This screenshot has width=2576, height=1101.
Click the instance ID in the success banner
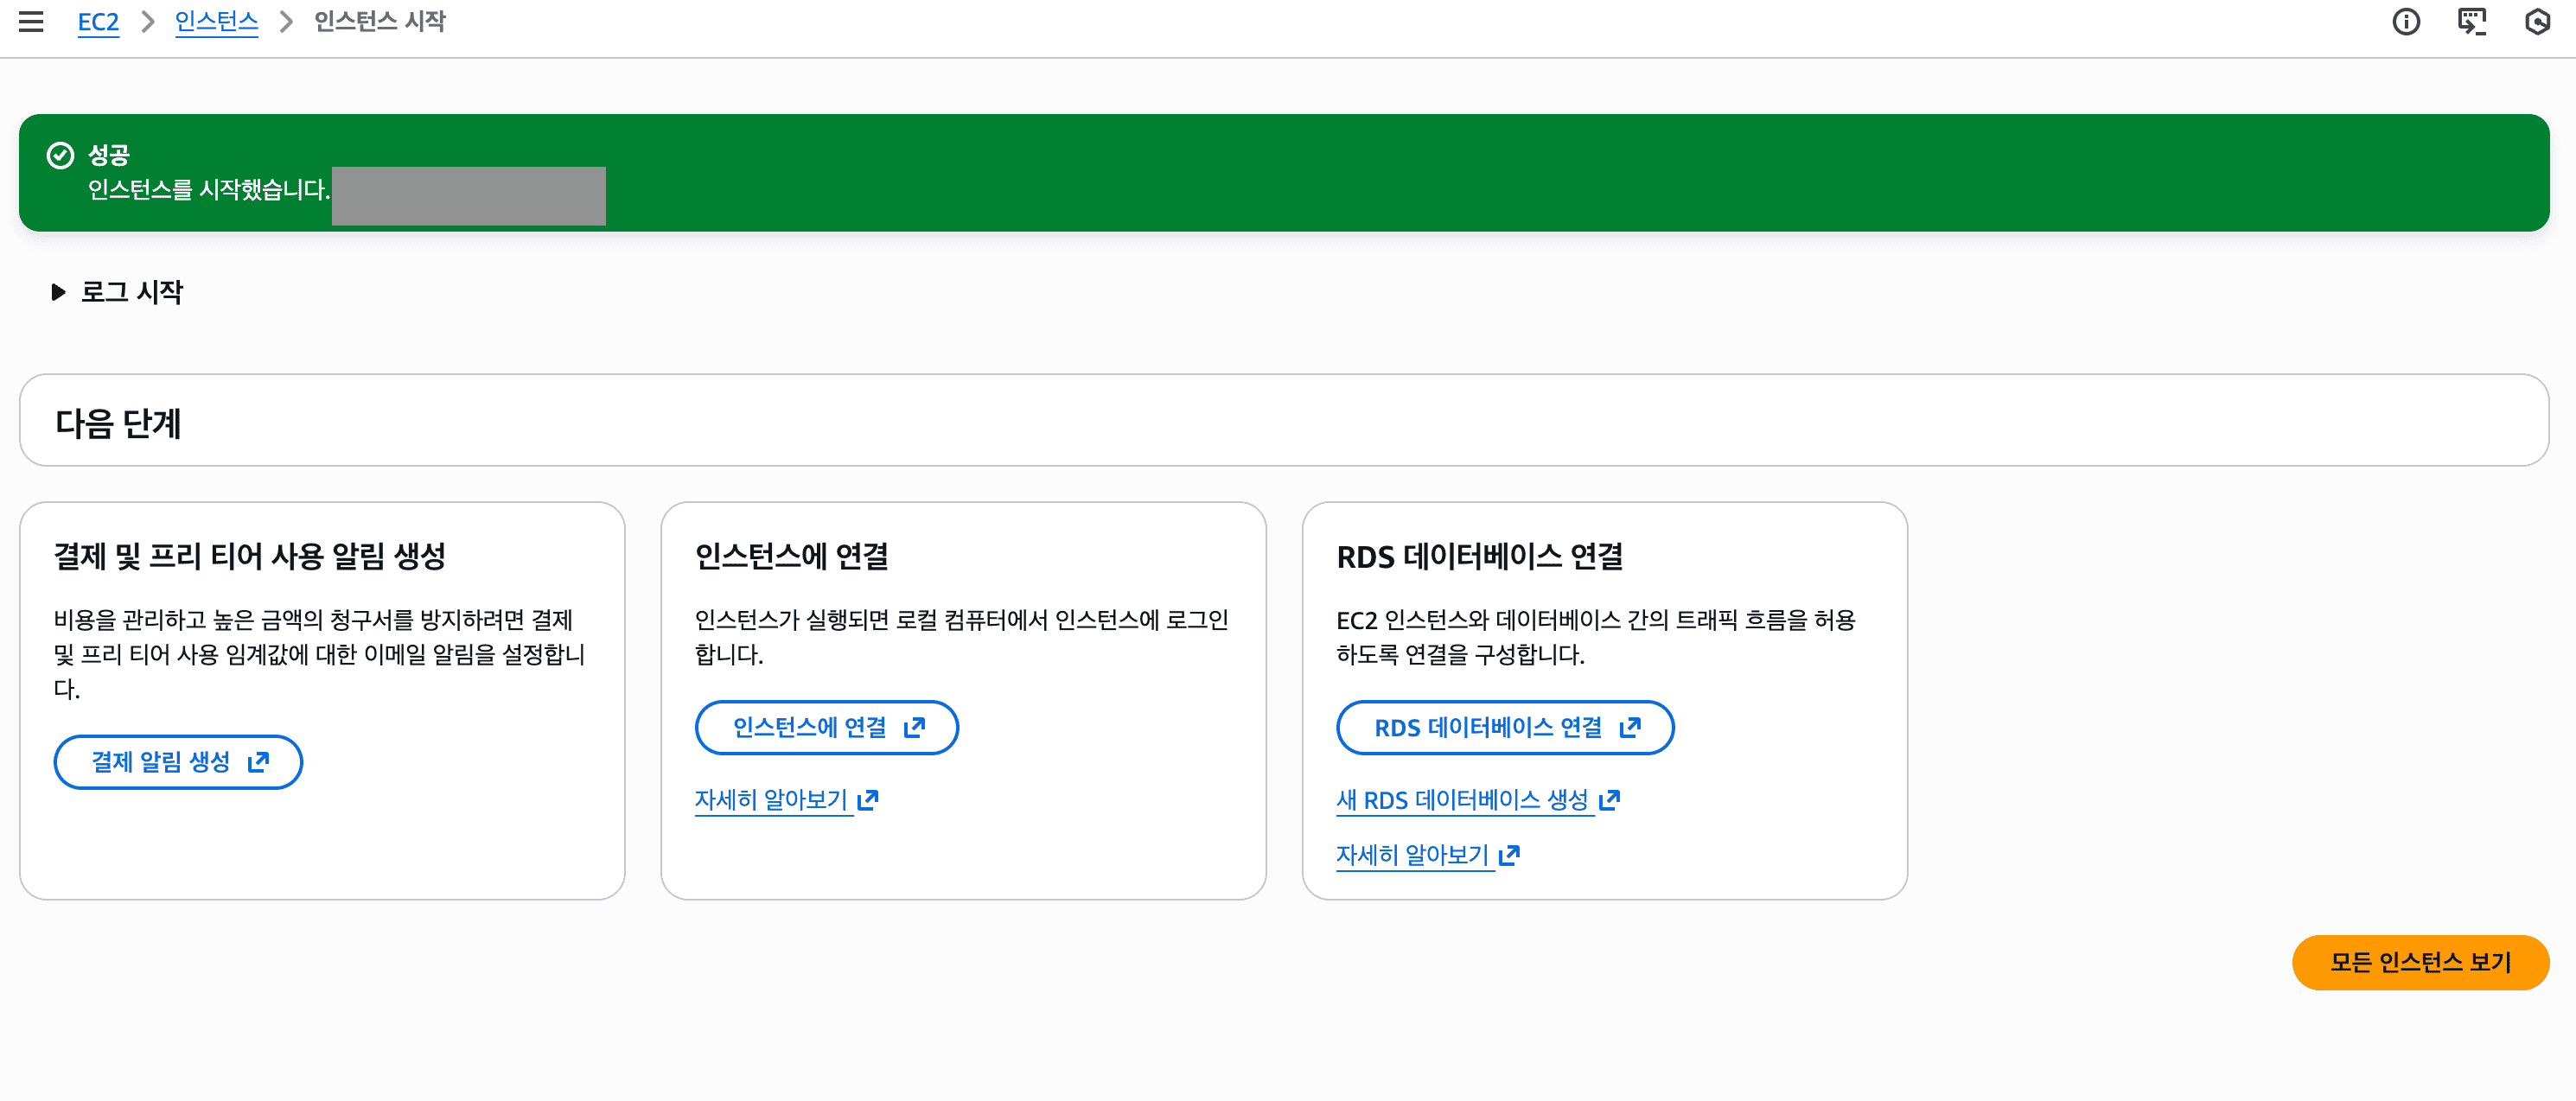coord(468,196)
